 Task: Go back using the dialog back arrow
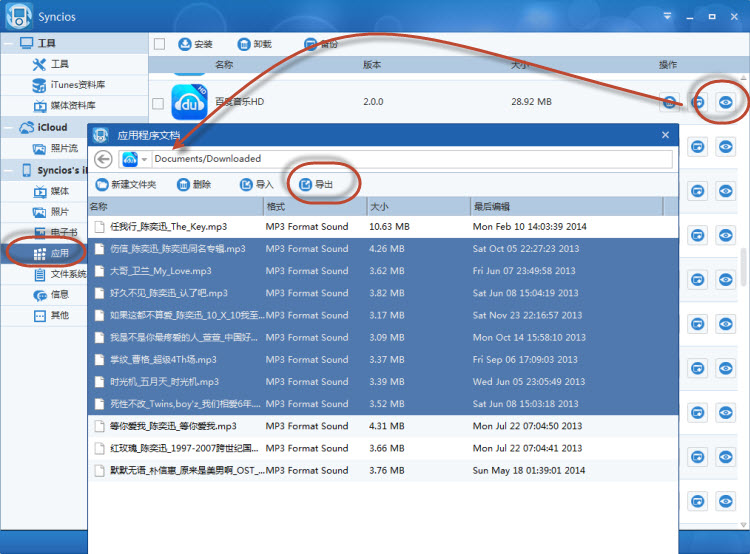pos(103,159)
